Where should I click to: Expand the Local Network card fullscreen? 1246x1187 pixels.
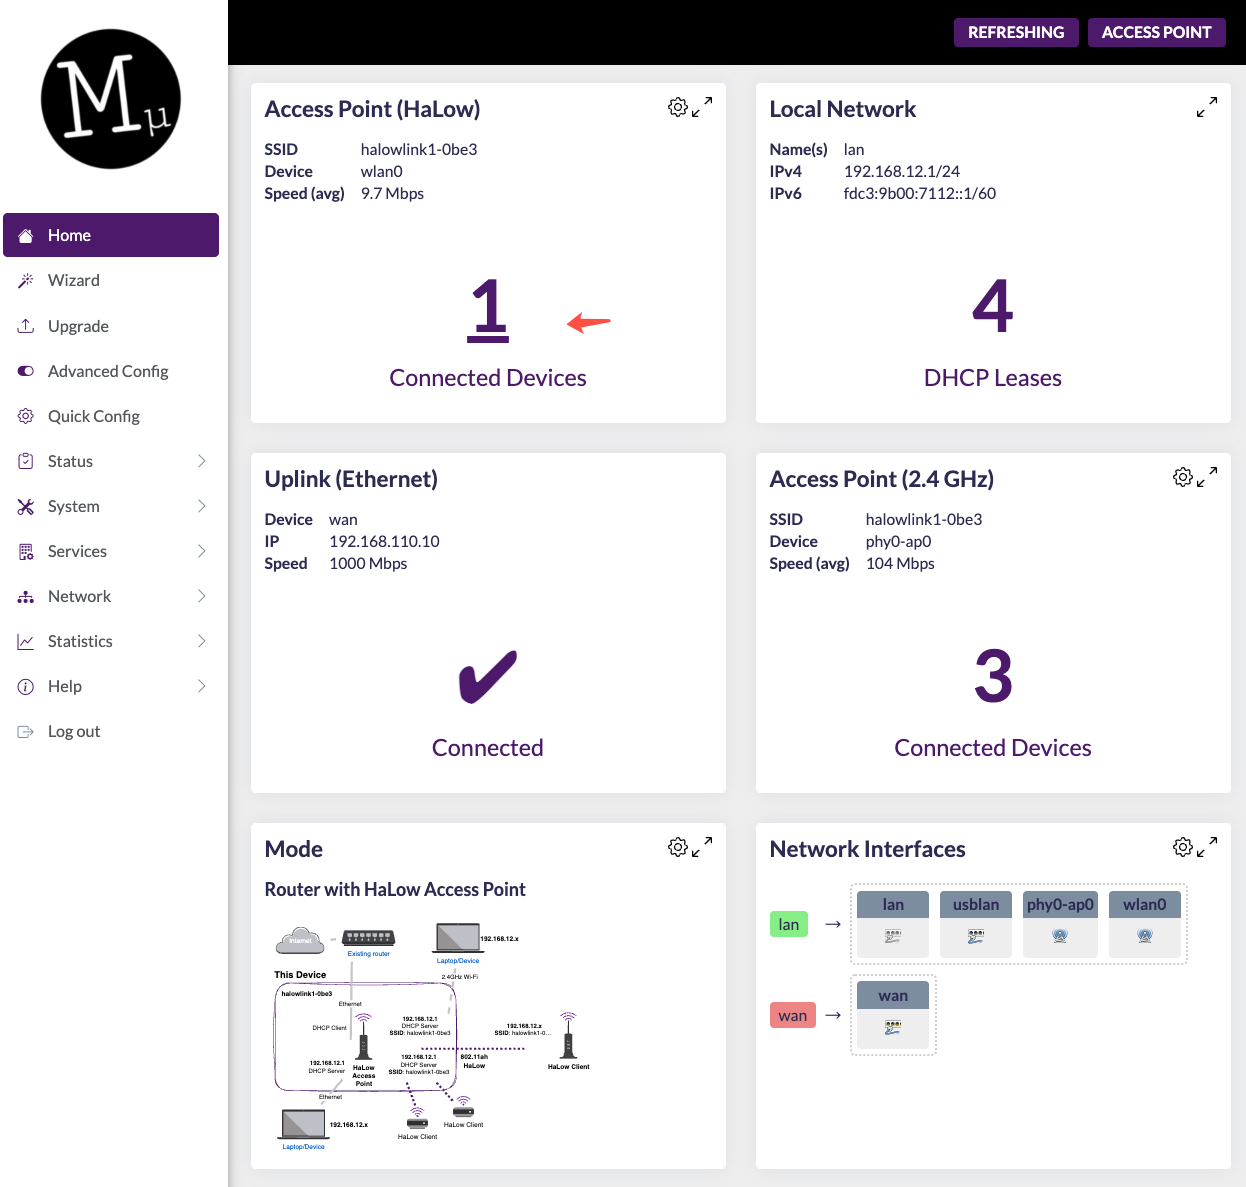(1207, 107)
